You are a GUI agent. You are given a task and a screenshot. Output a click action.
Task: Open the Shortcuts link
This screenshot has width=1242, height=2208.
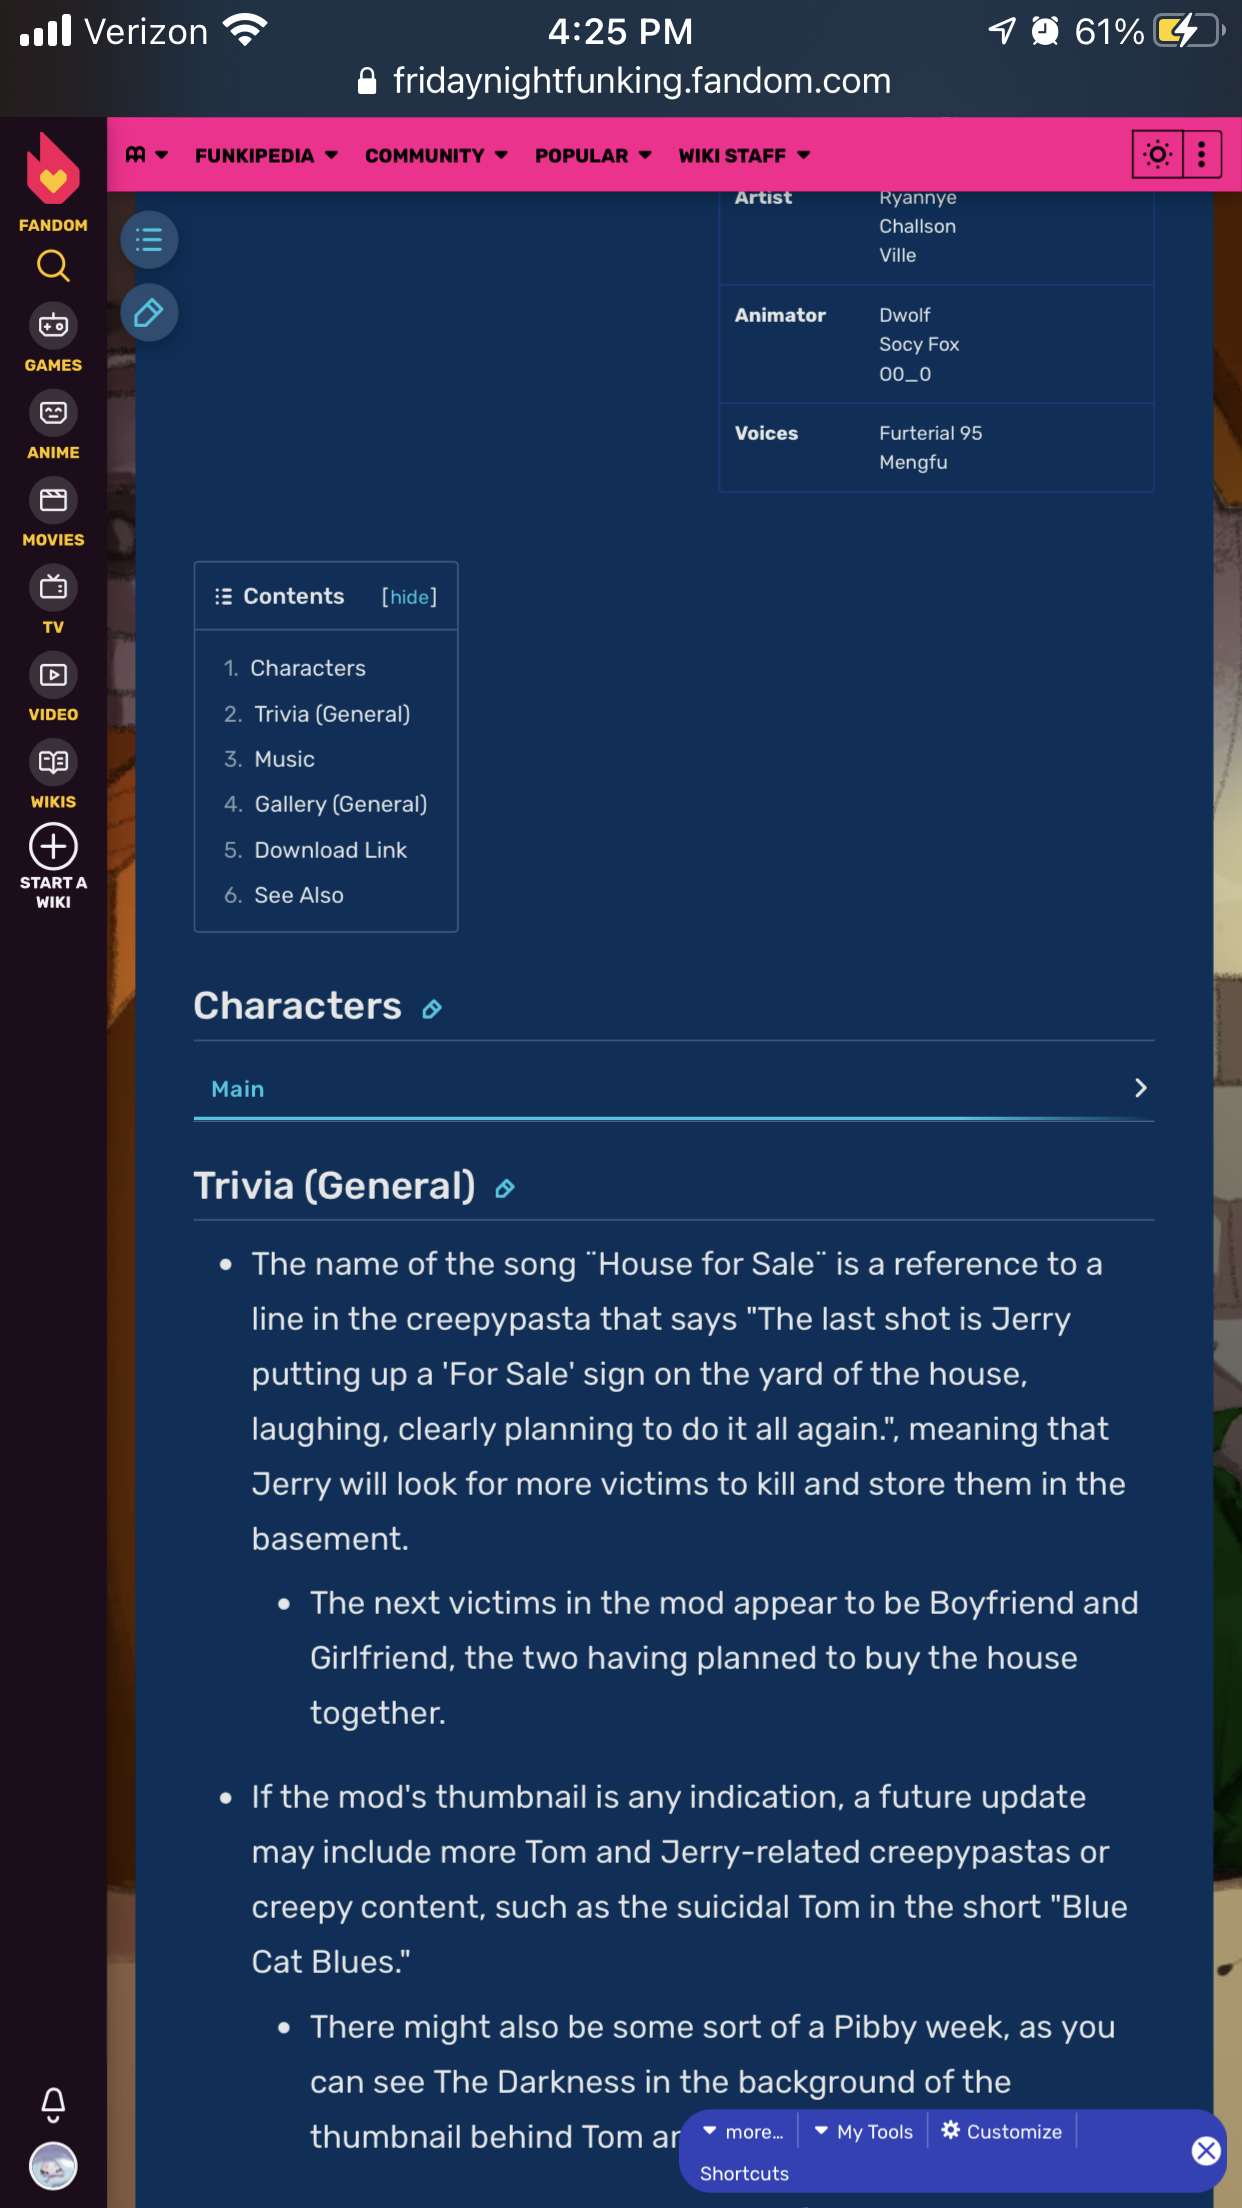point(744,2173)
